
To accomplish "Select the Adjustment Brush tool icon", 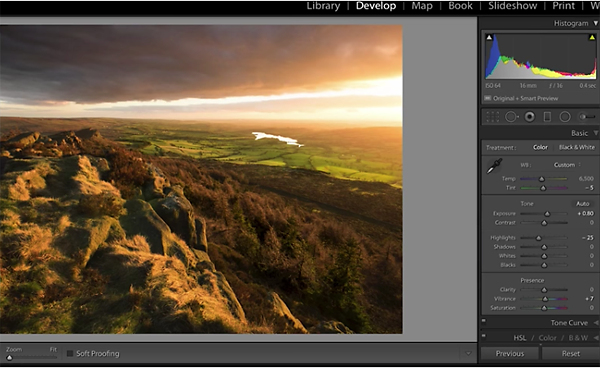I will click(586, 117).
